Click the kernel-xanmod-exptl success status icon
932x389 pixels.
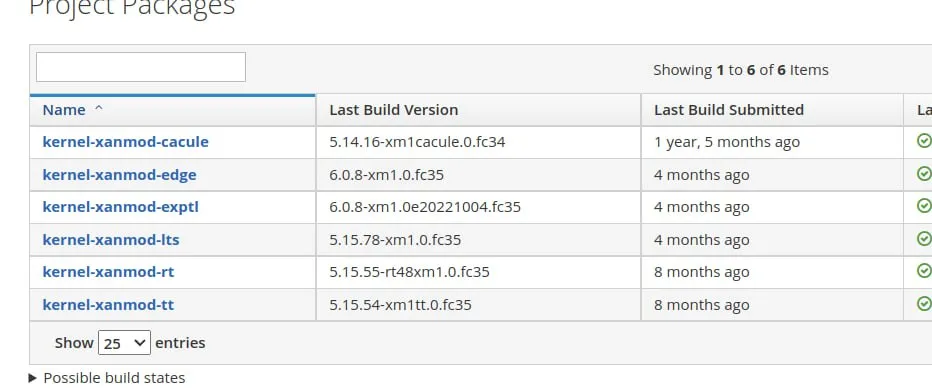924,206
